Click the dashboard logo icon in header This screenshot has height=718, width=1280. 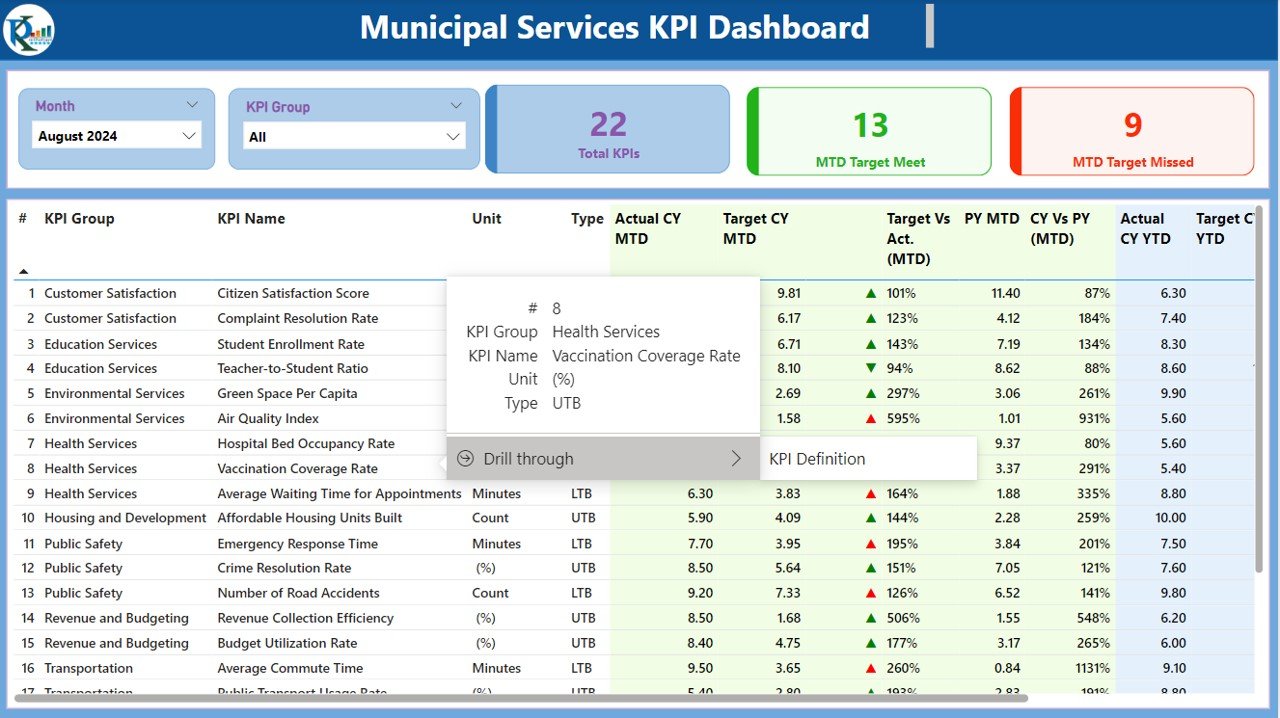(x=29, y=29)
